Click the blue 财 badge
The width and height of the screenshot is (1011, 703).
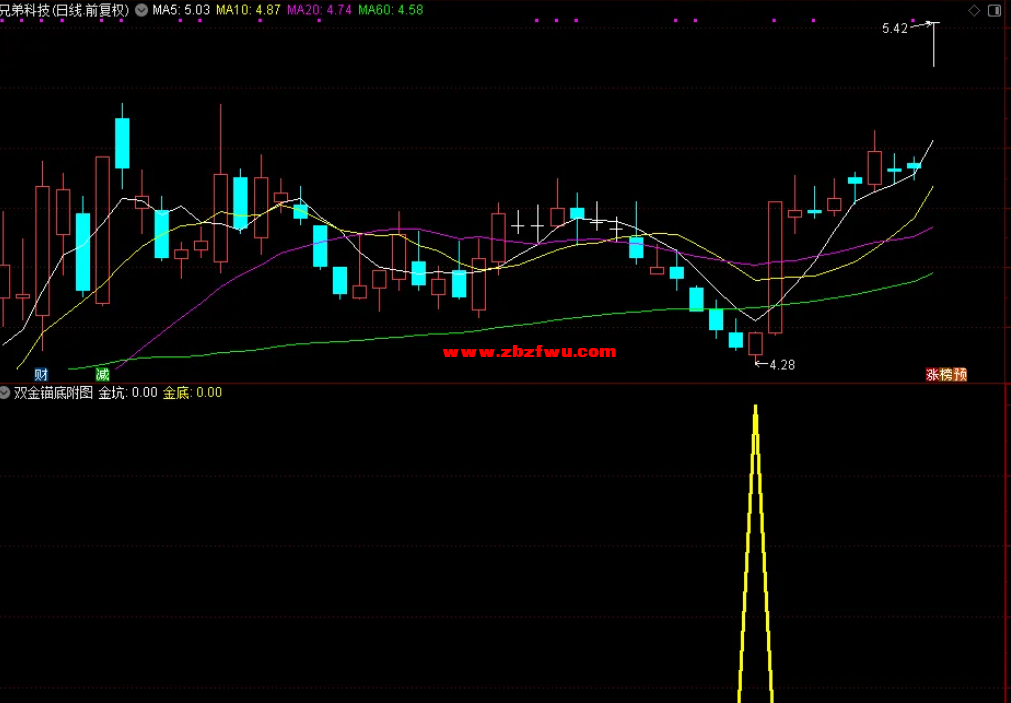pos(41,374)
